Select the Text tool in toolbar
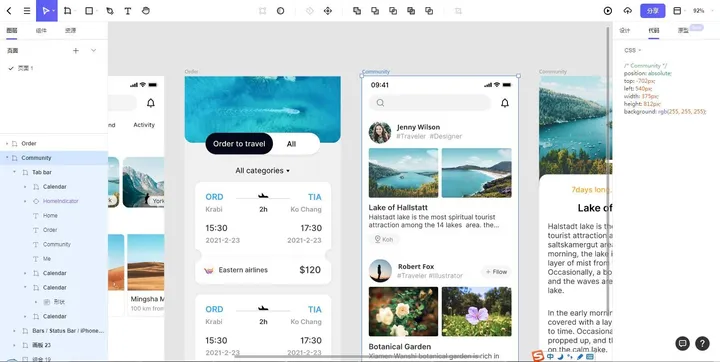This screenshot has height=362, width=720. point(128,11)
